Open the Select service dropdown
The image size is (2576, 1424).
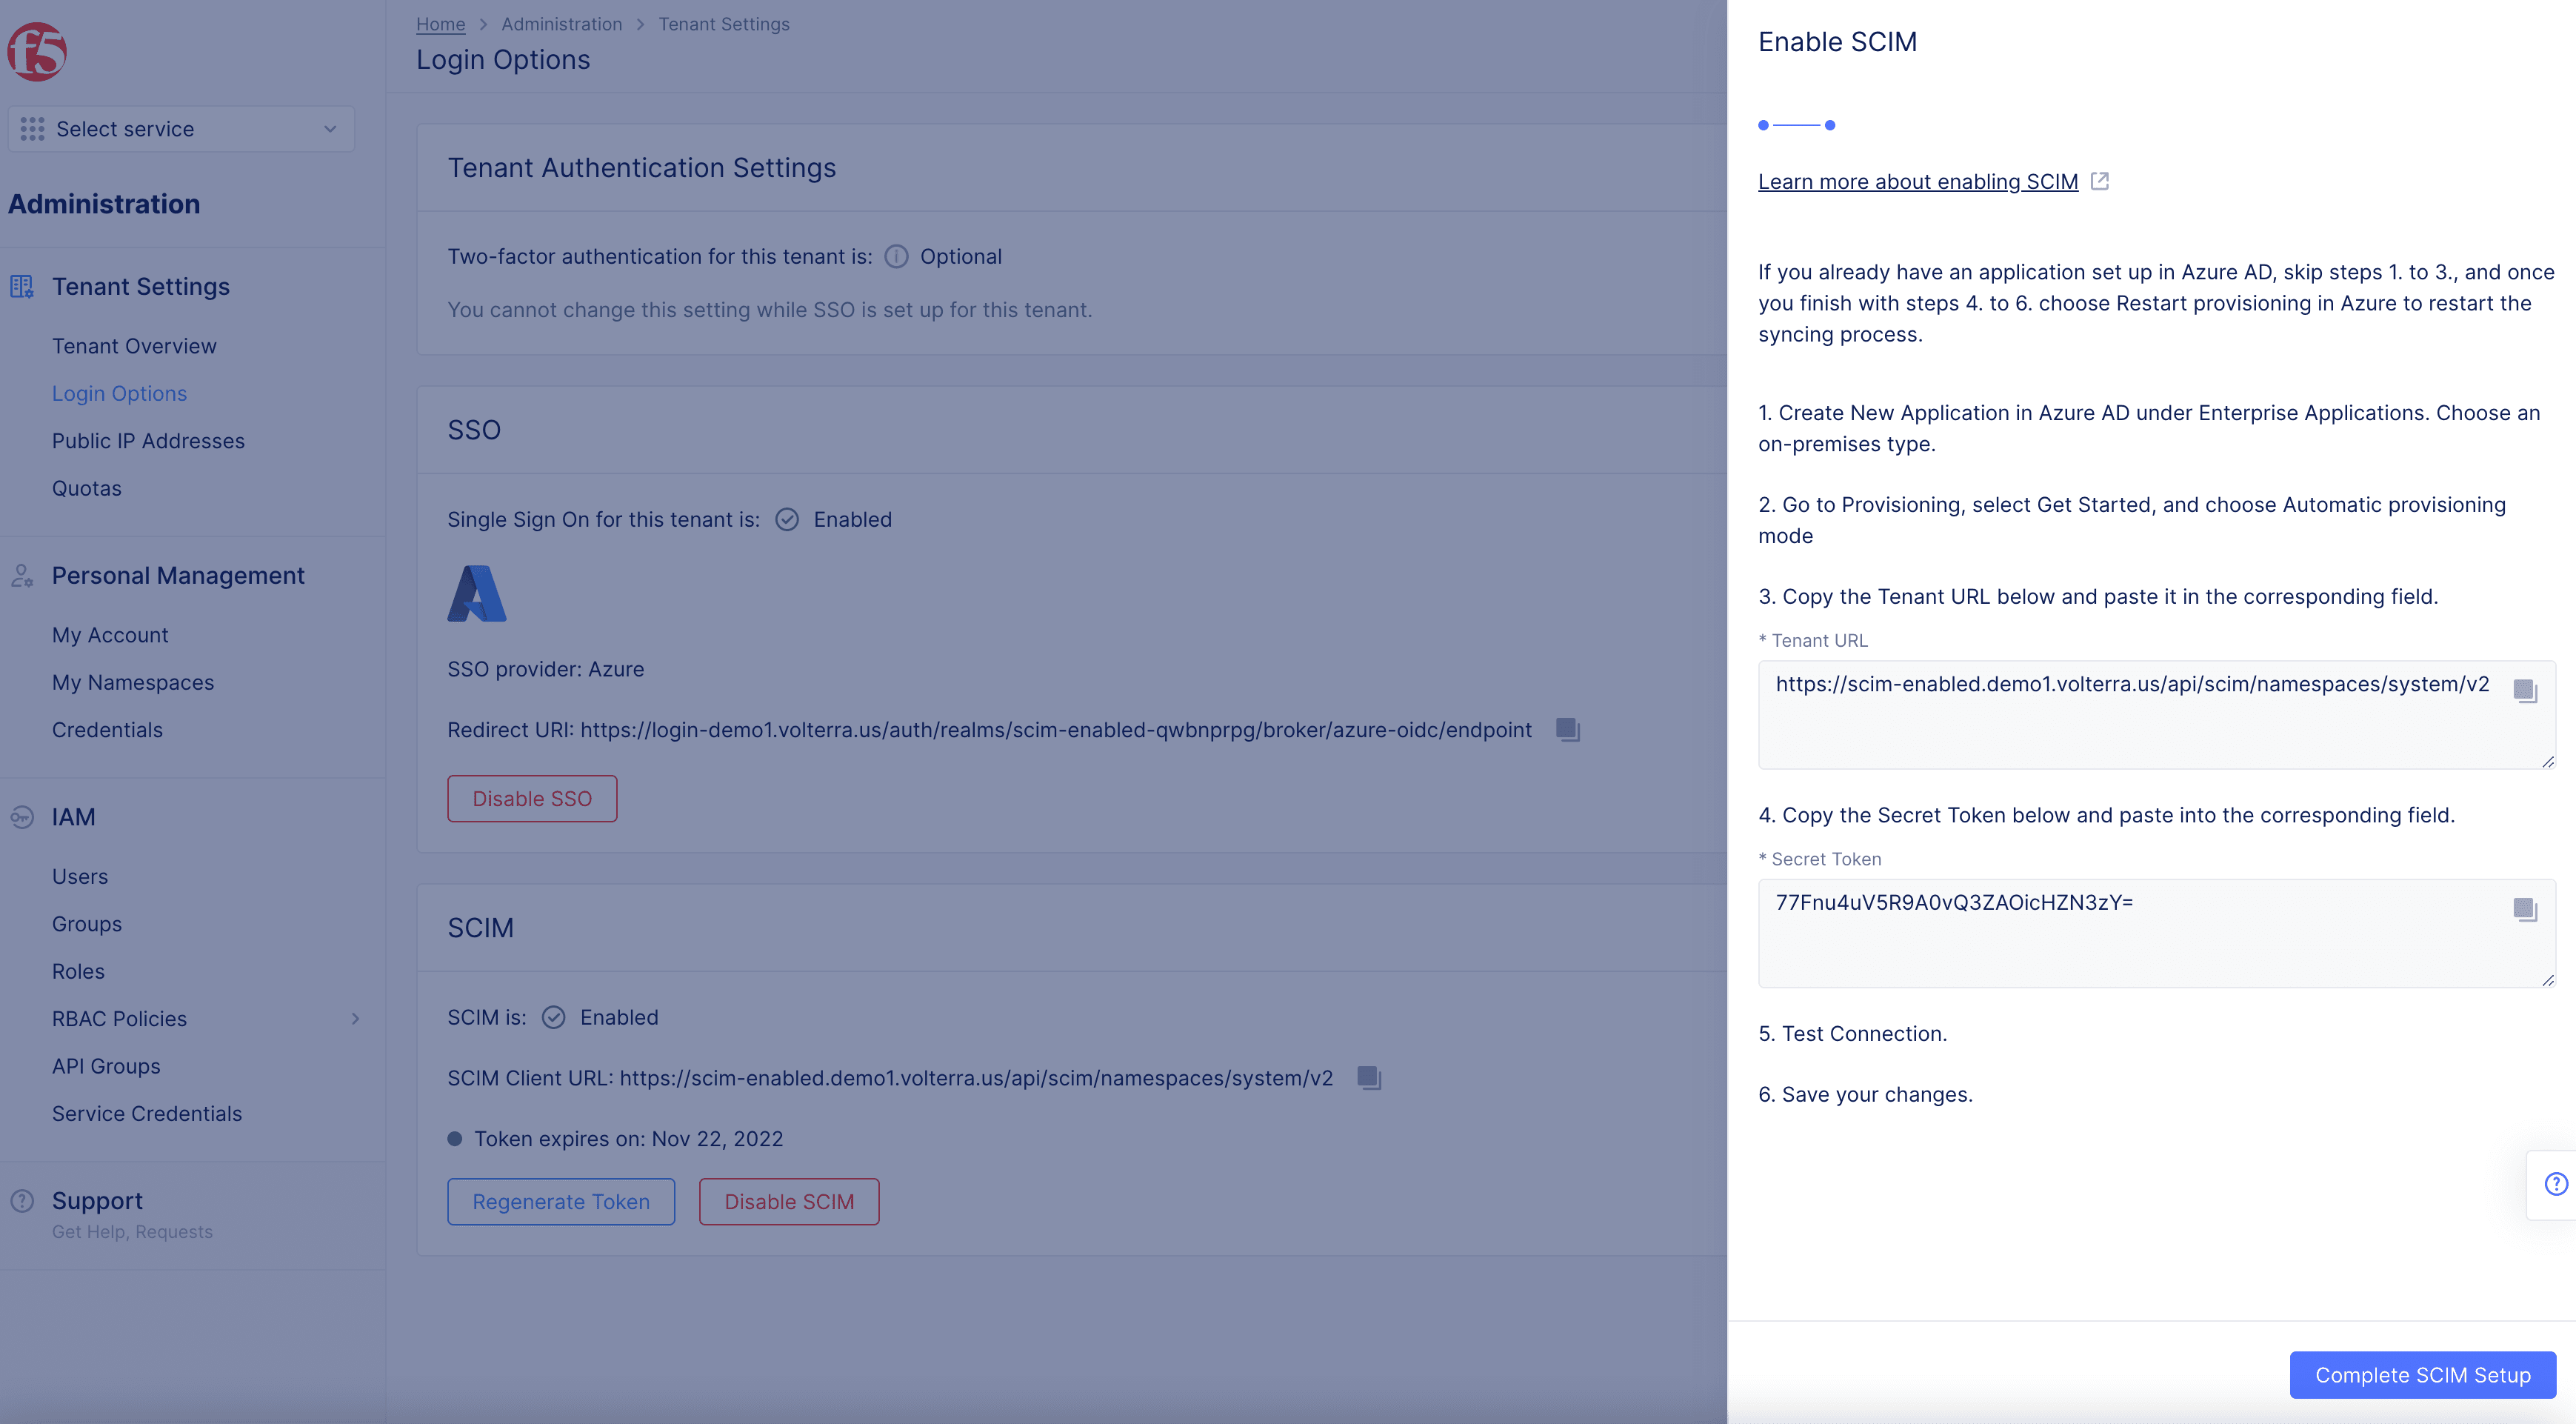pos(181,129)
